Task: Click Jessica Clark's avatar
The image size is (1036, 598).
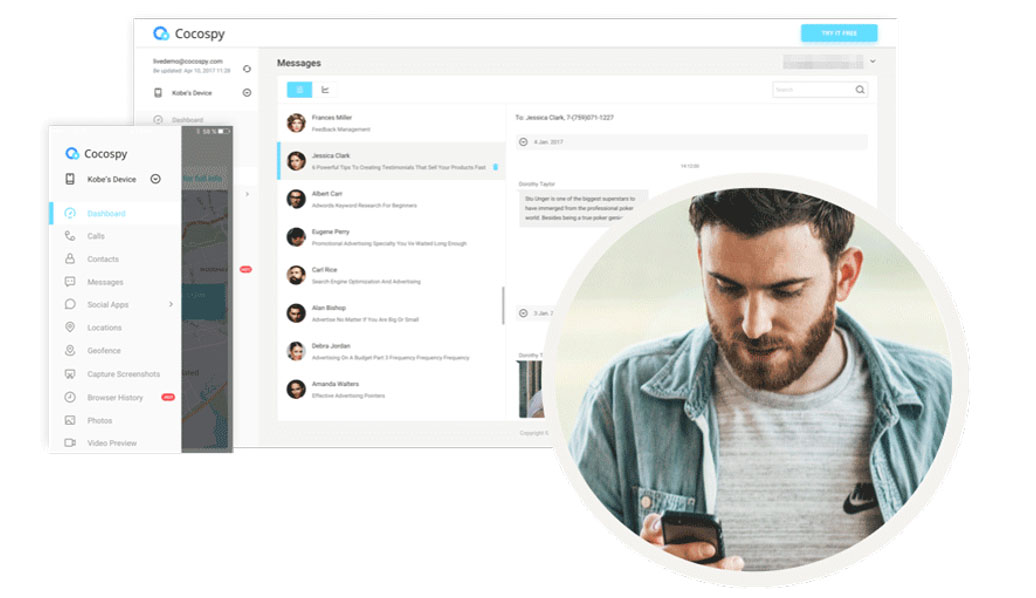Action: [x=296, y=161]
